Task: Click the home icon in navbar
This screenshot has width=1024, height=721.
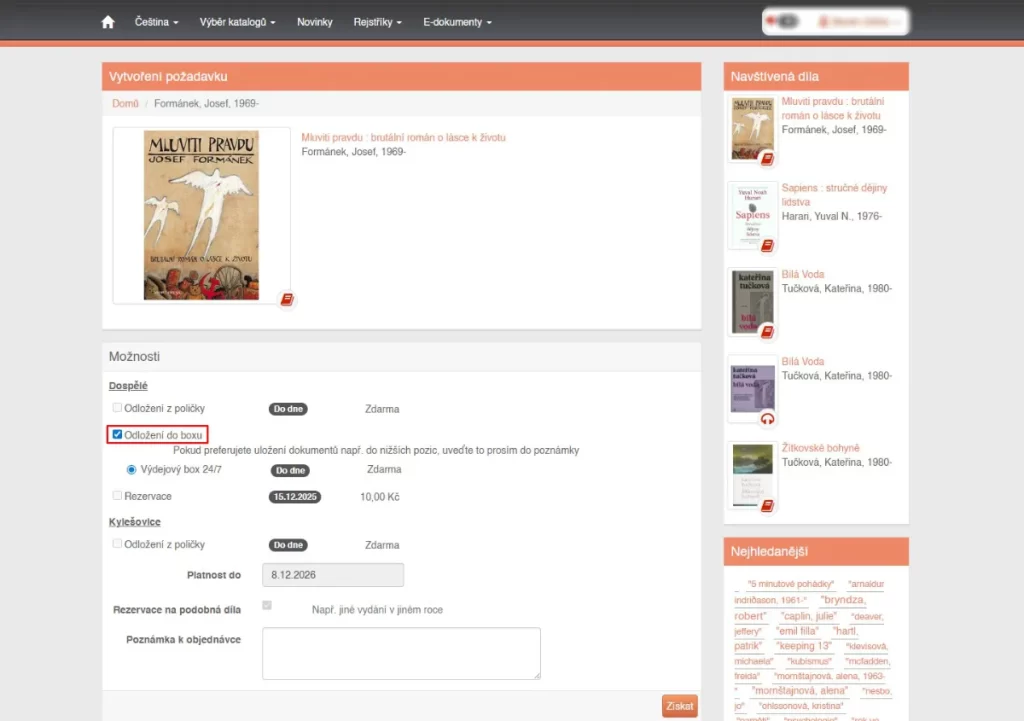Action: [108, 22]
